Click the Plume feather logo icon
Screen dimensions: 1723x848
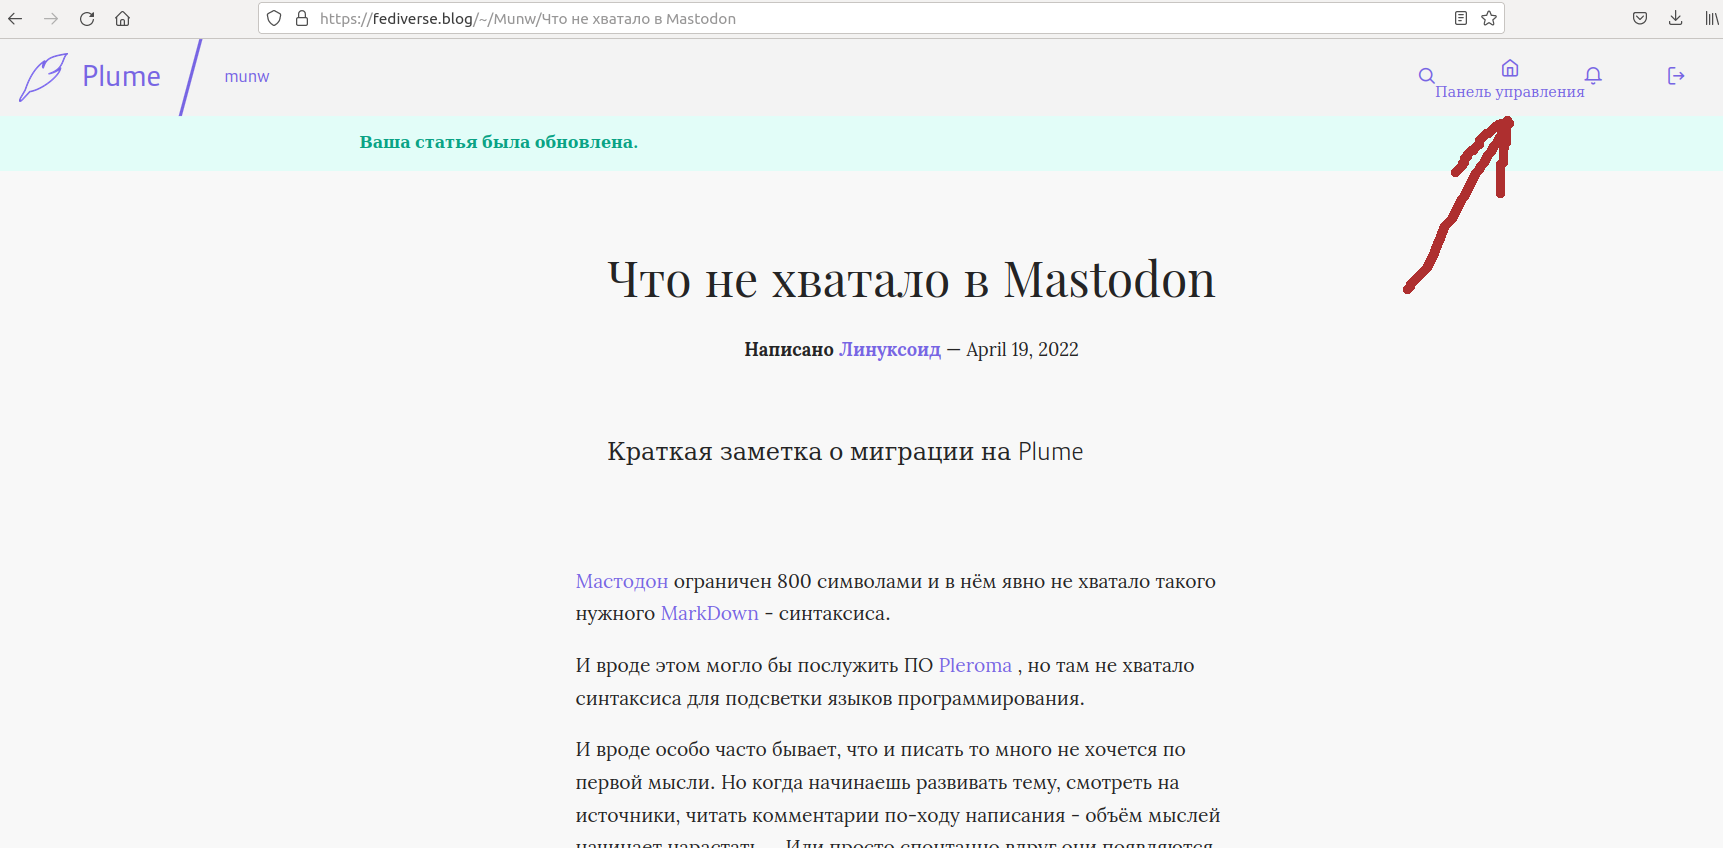[43, 77]
